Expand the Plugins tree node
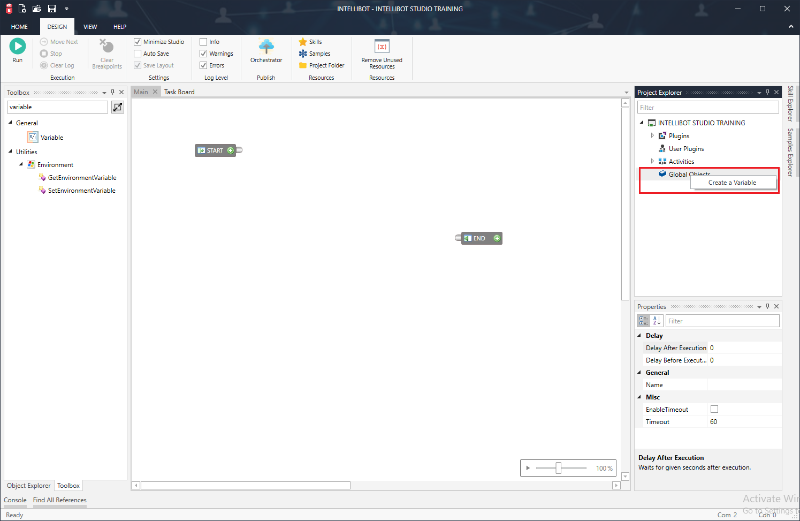800x521 pixels. (x=652, y=135)
